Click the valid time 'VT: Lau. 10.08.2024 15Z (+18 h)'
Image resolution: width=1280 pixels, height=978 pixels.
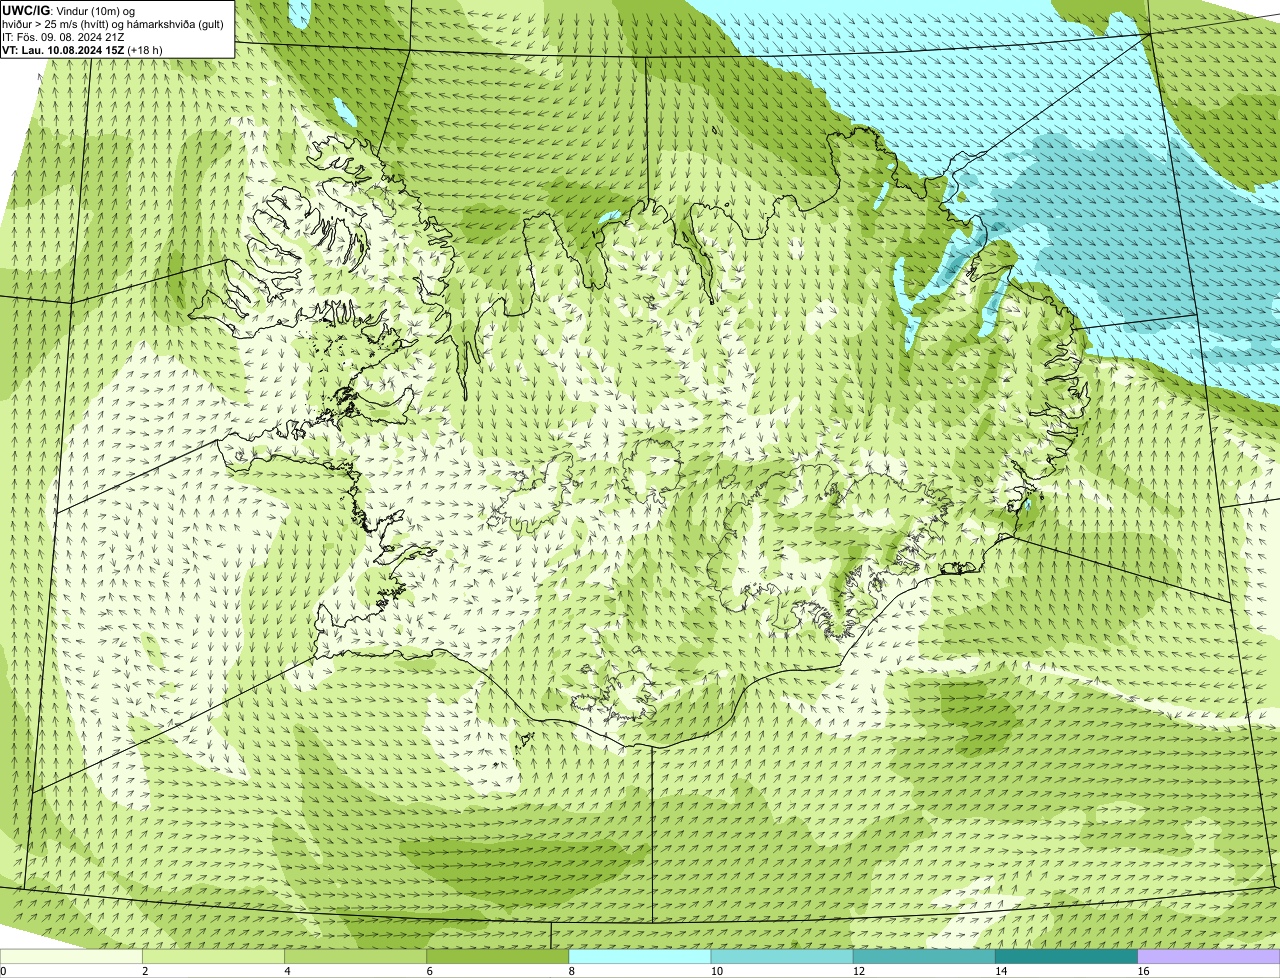coord(82,50)
